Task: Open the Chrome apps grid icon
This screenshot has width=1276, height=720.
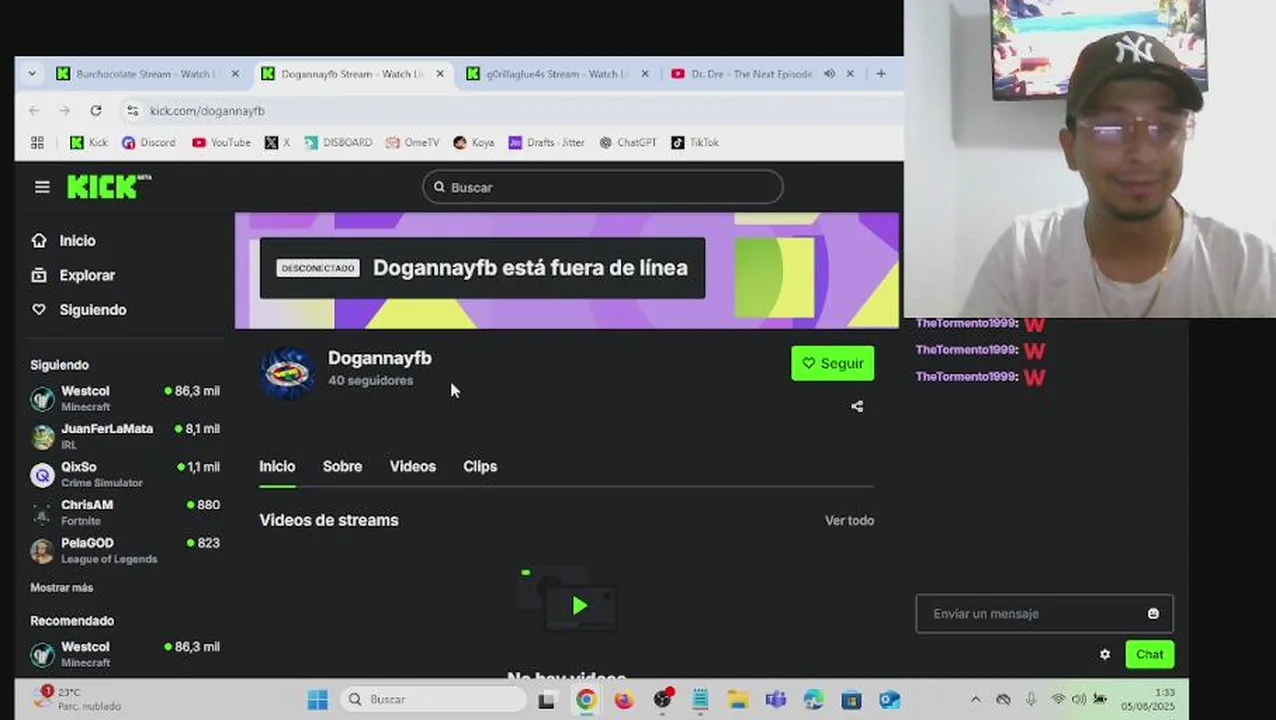Action: coord(37,143)
